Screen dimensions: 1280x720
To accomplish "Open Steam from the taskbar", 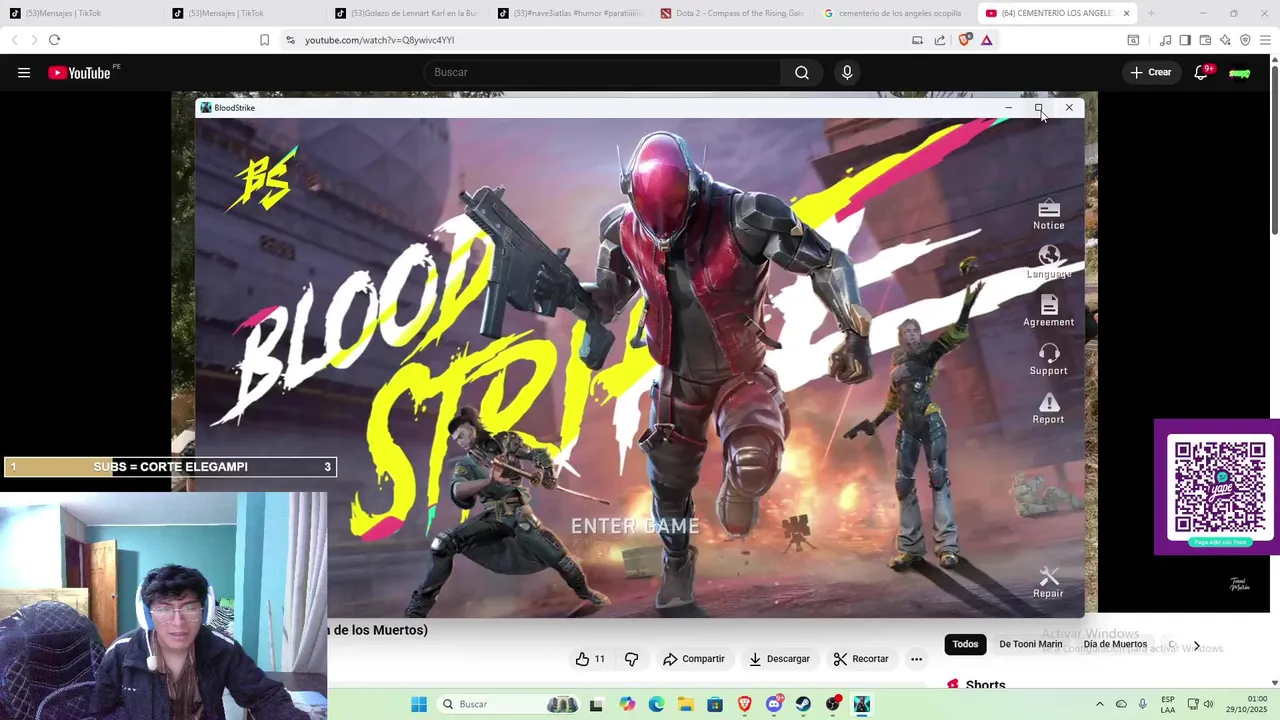I will 803,704.
